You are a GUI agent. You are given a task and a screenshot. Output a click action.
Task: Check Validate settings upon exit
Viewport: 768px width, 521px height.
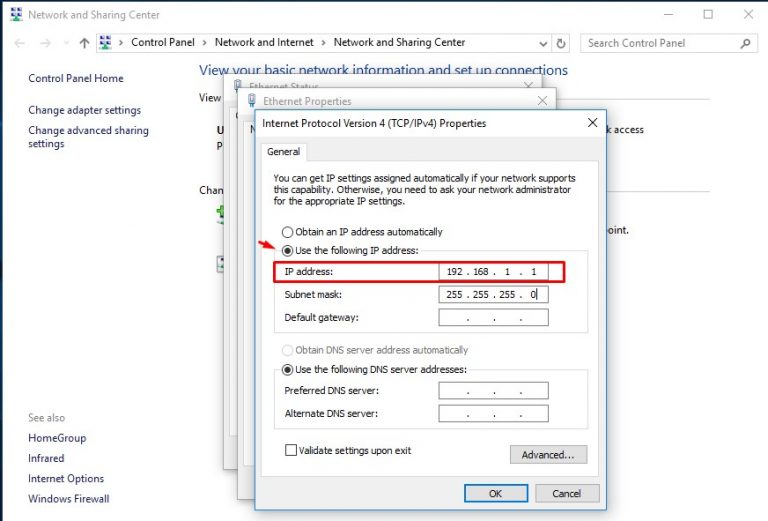290,450
